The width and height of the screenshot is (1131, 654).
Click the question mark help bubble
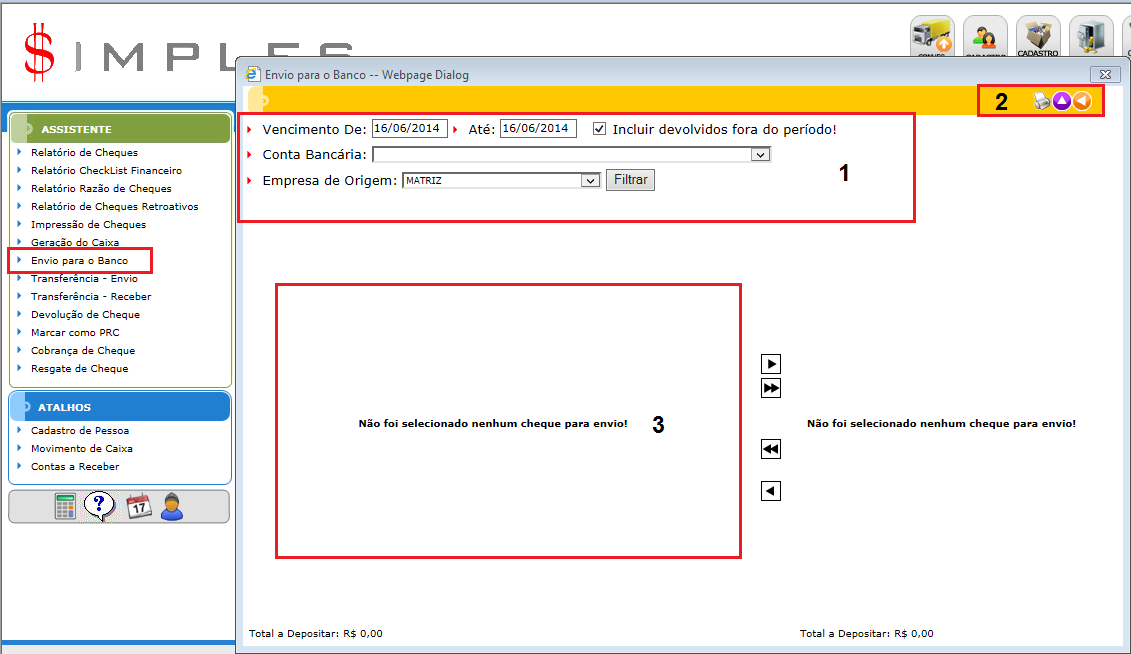(x=99, y=506)
